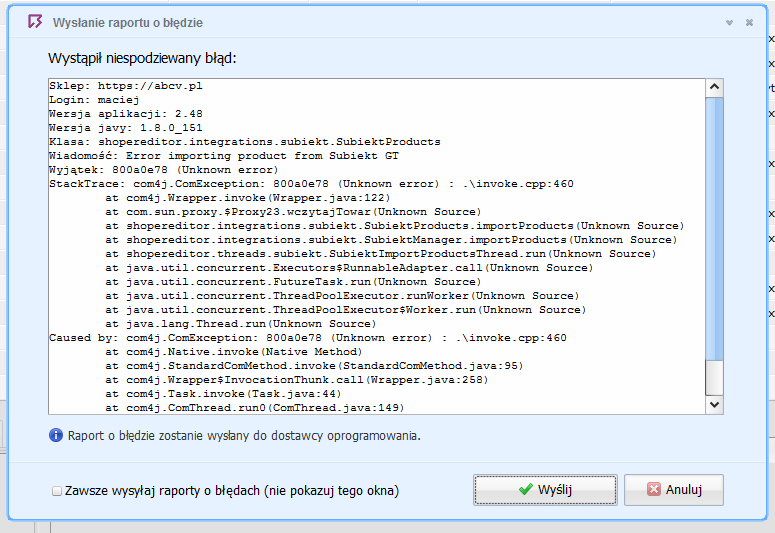Screen dimensions: 775x533
Task: Click the Sklep: https://abcv.pl line
Action: tap(126, 86)
